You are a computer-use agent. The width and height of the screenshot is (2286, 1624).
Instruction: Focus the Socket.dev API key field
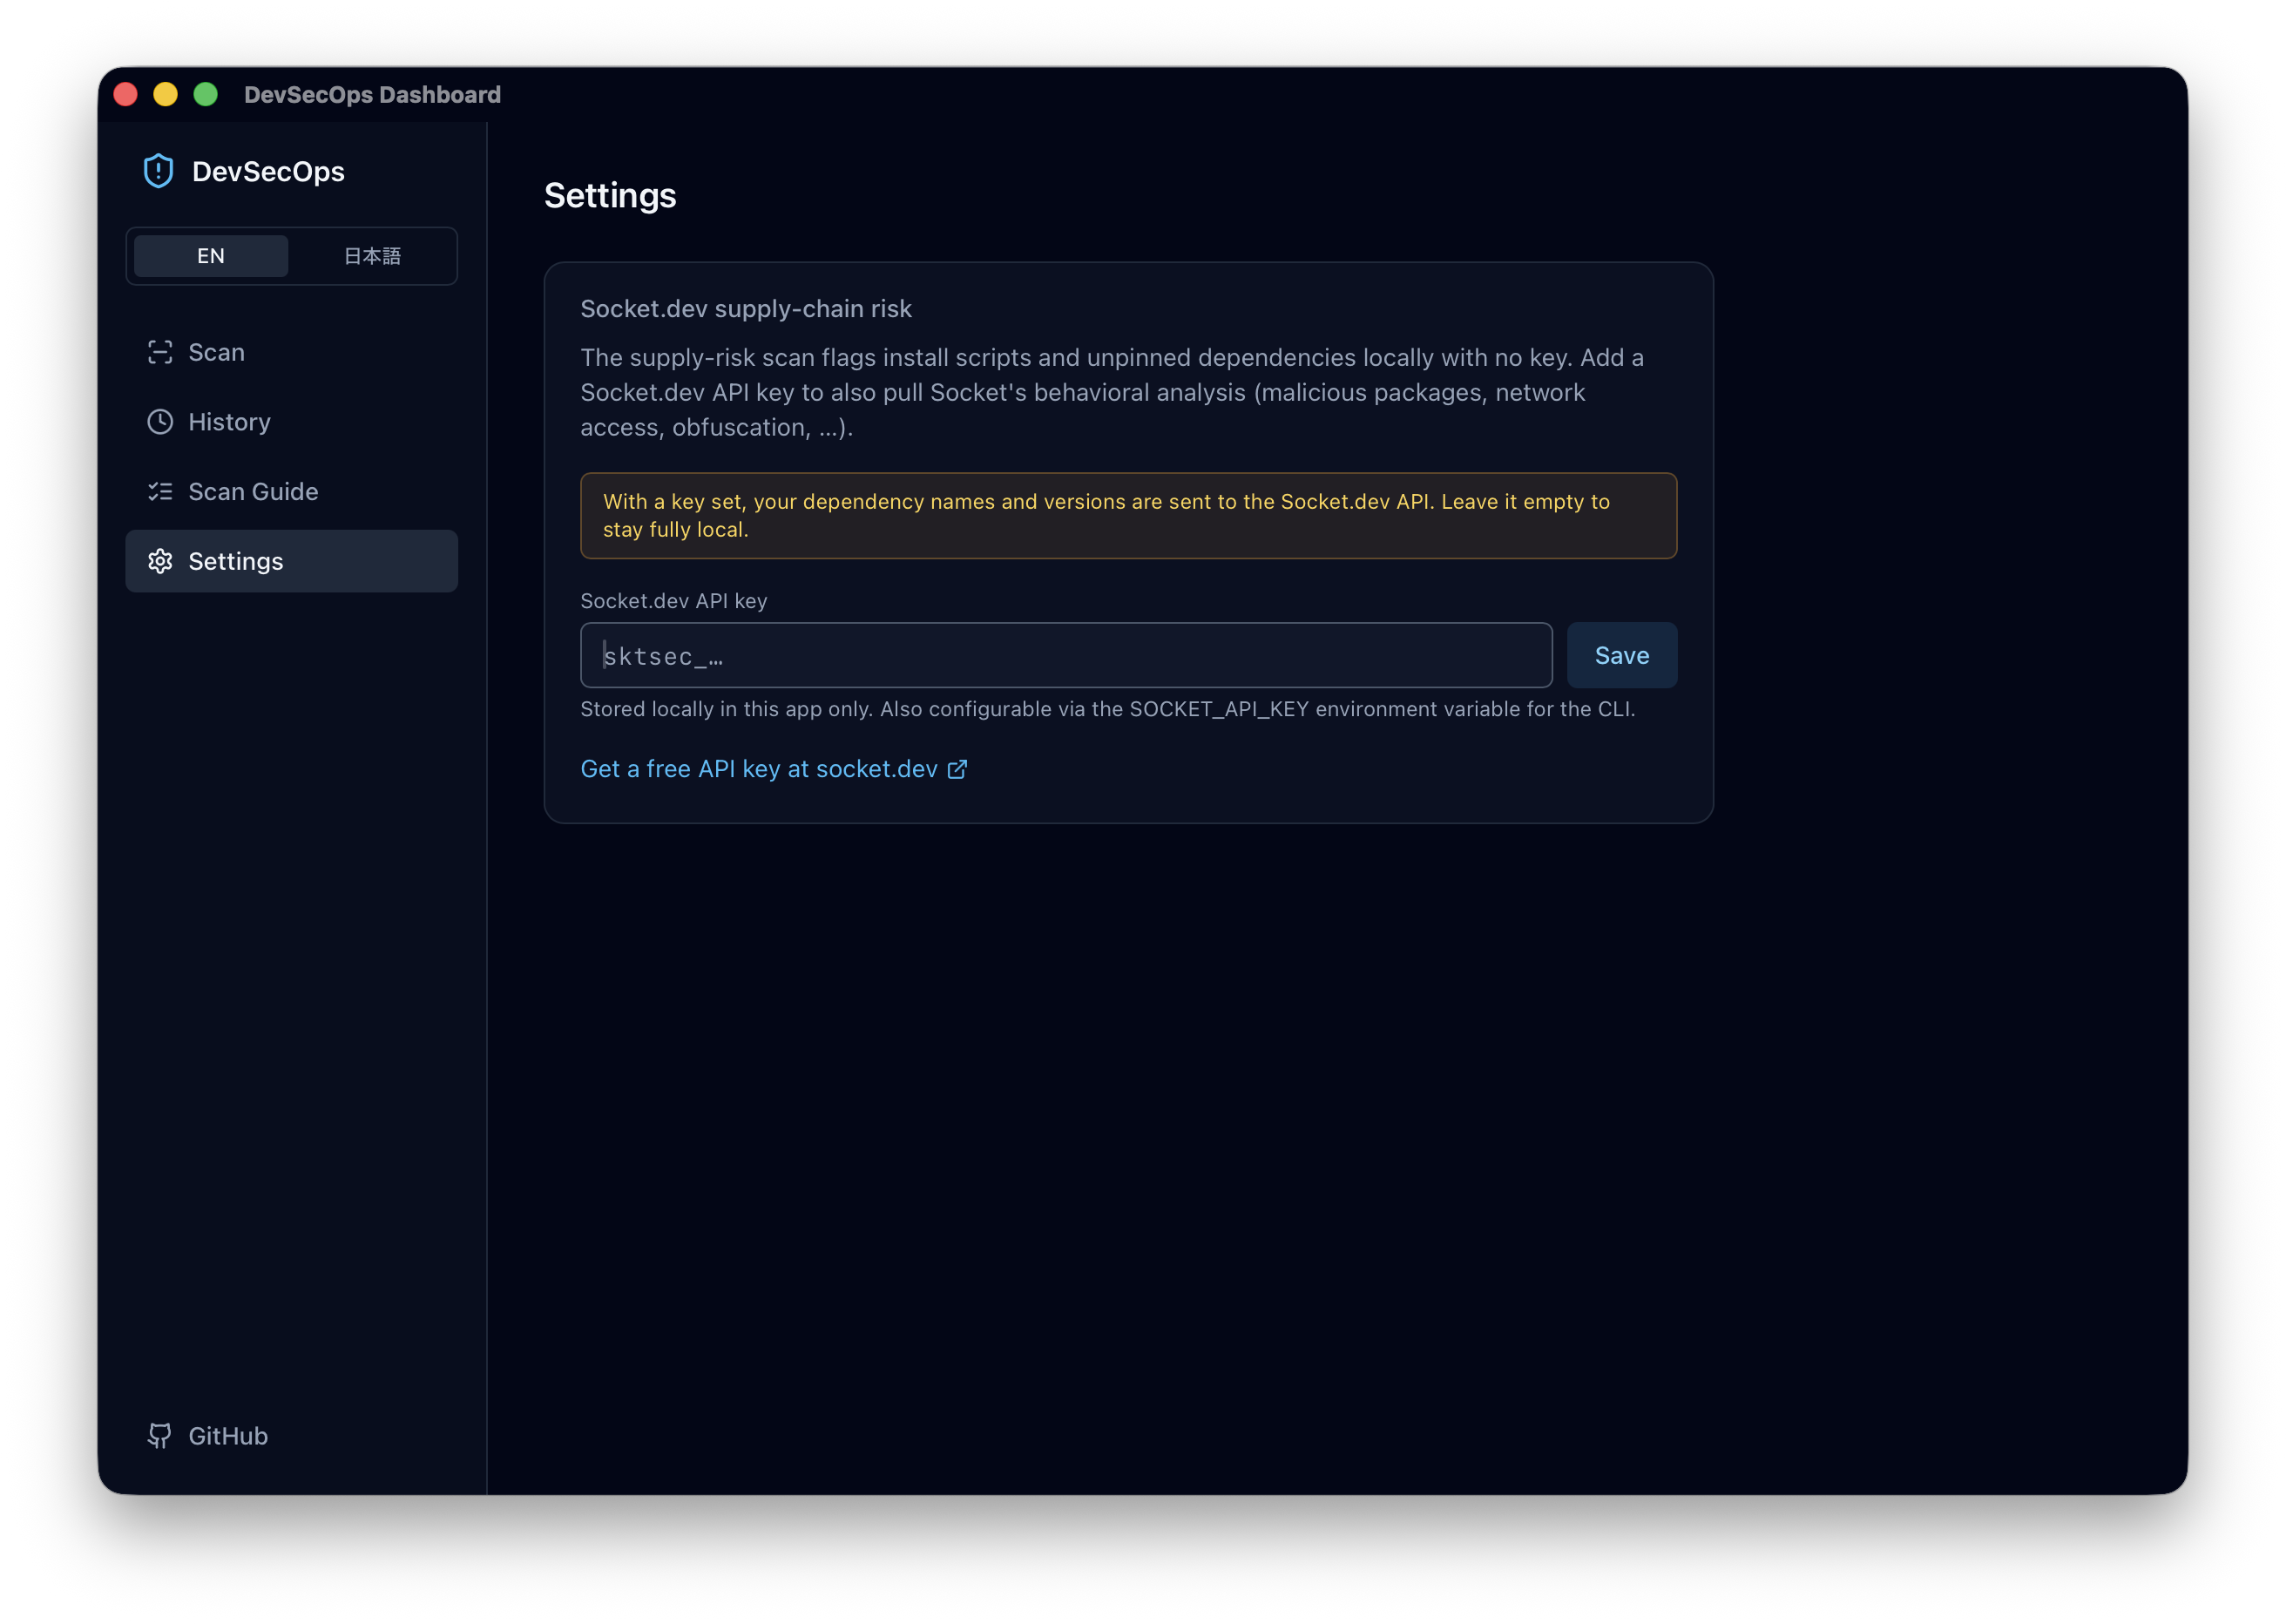click(1066, 655)
